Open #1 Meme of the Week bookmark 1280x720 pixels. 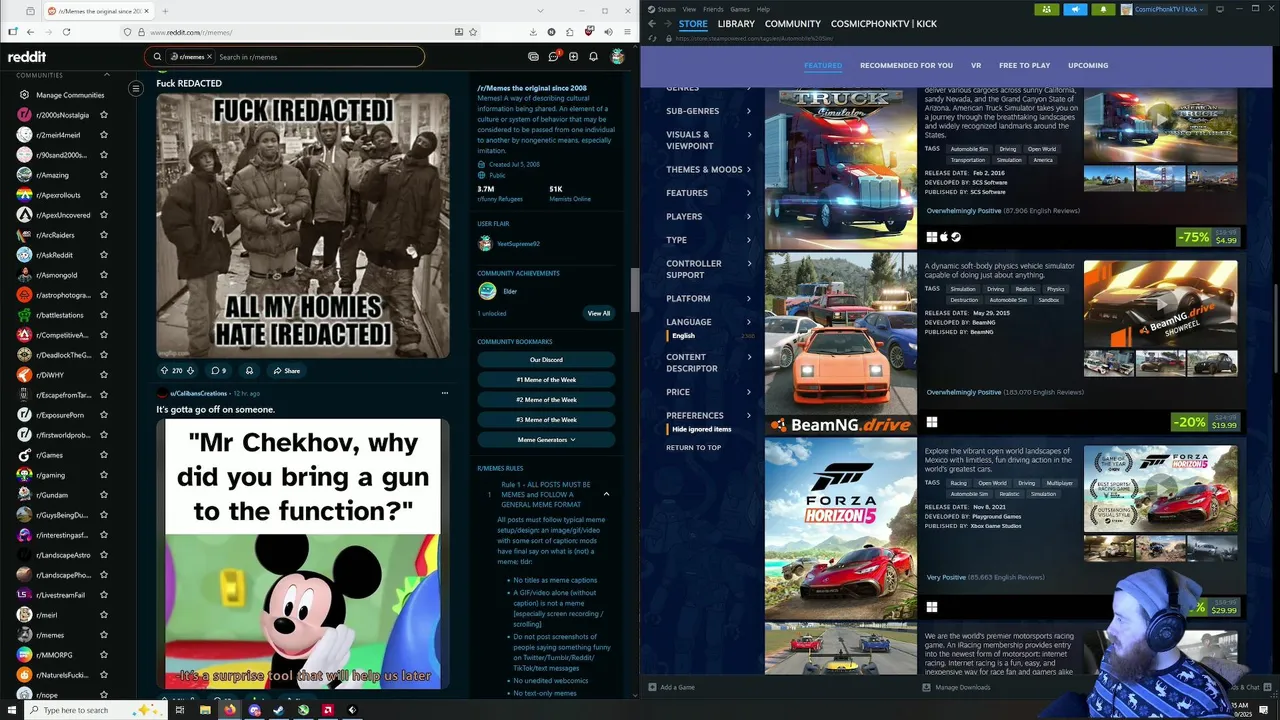coord(546,380)
